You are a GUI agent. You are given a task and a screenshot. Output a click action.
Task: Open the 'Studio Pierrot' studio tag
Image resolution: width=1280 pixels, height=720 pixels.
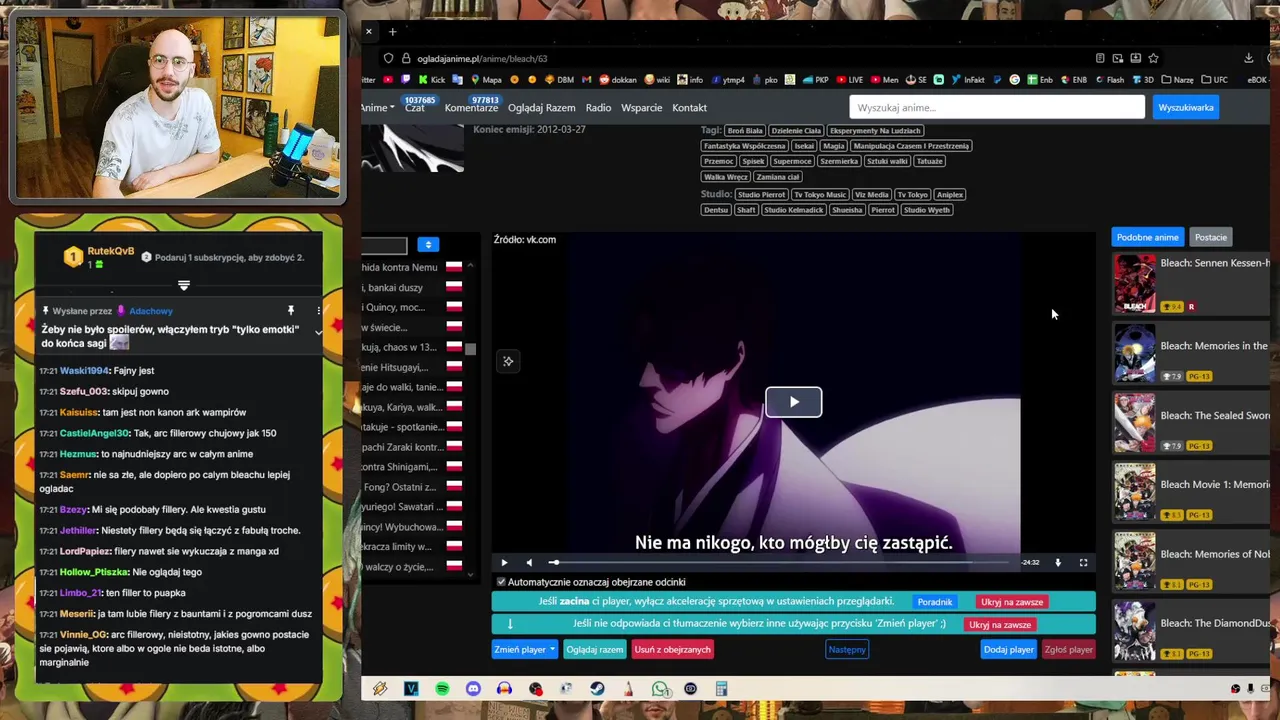click(761, 195)
